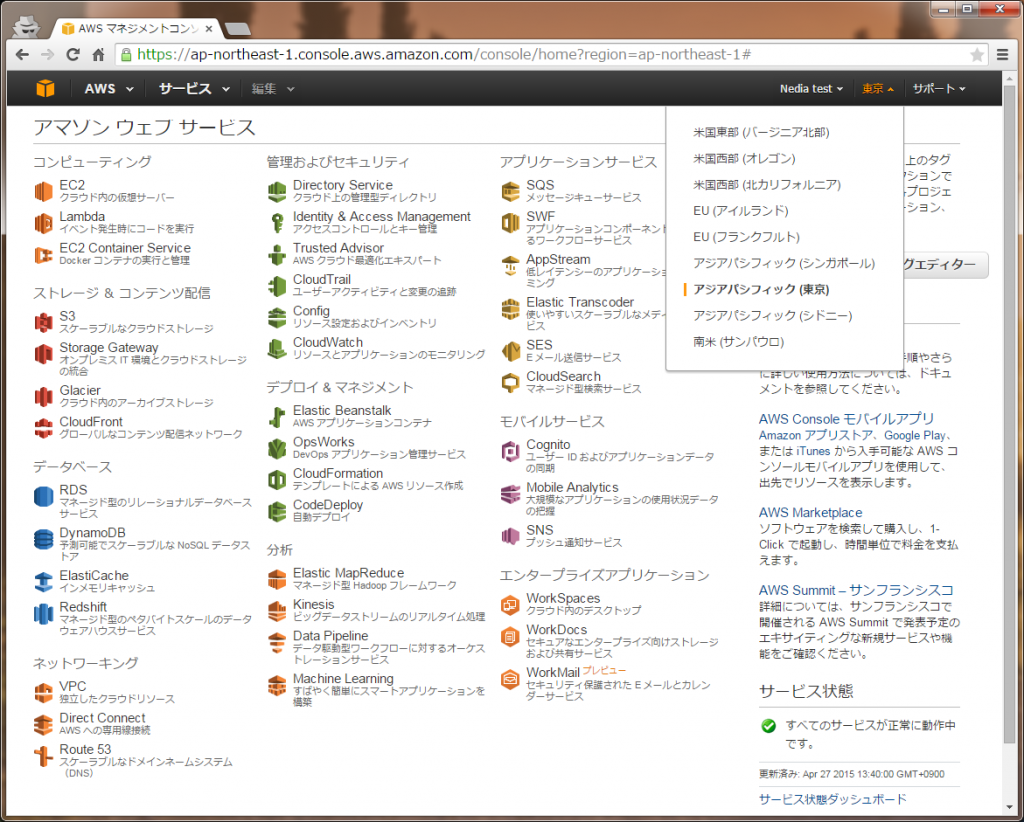Click the SQS icon
This screenshot has width=1024, height=822.
pos(510,191)
